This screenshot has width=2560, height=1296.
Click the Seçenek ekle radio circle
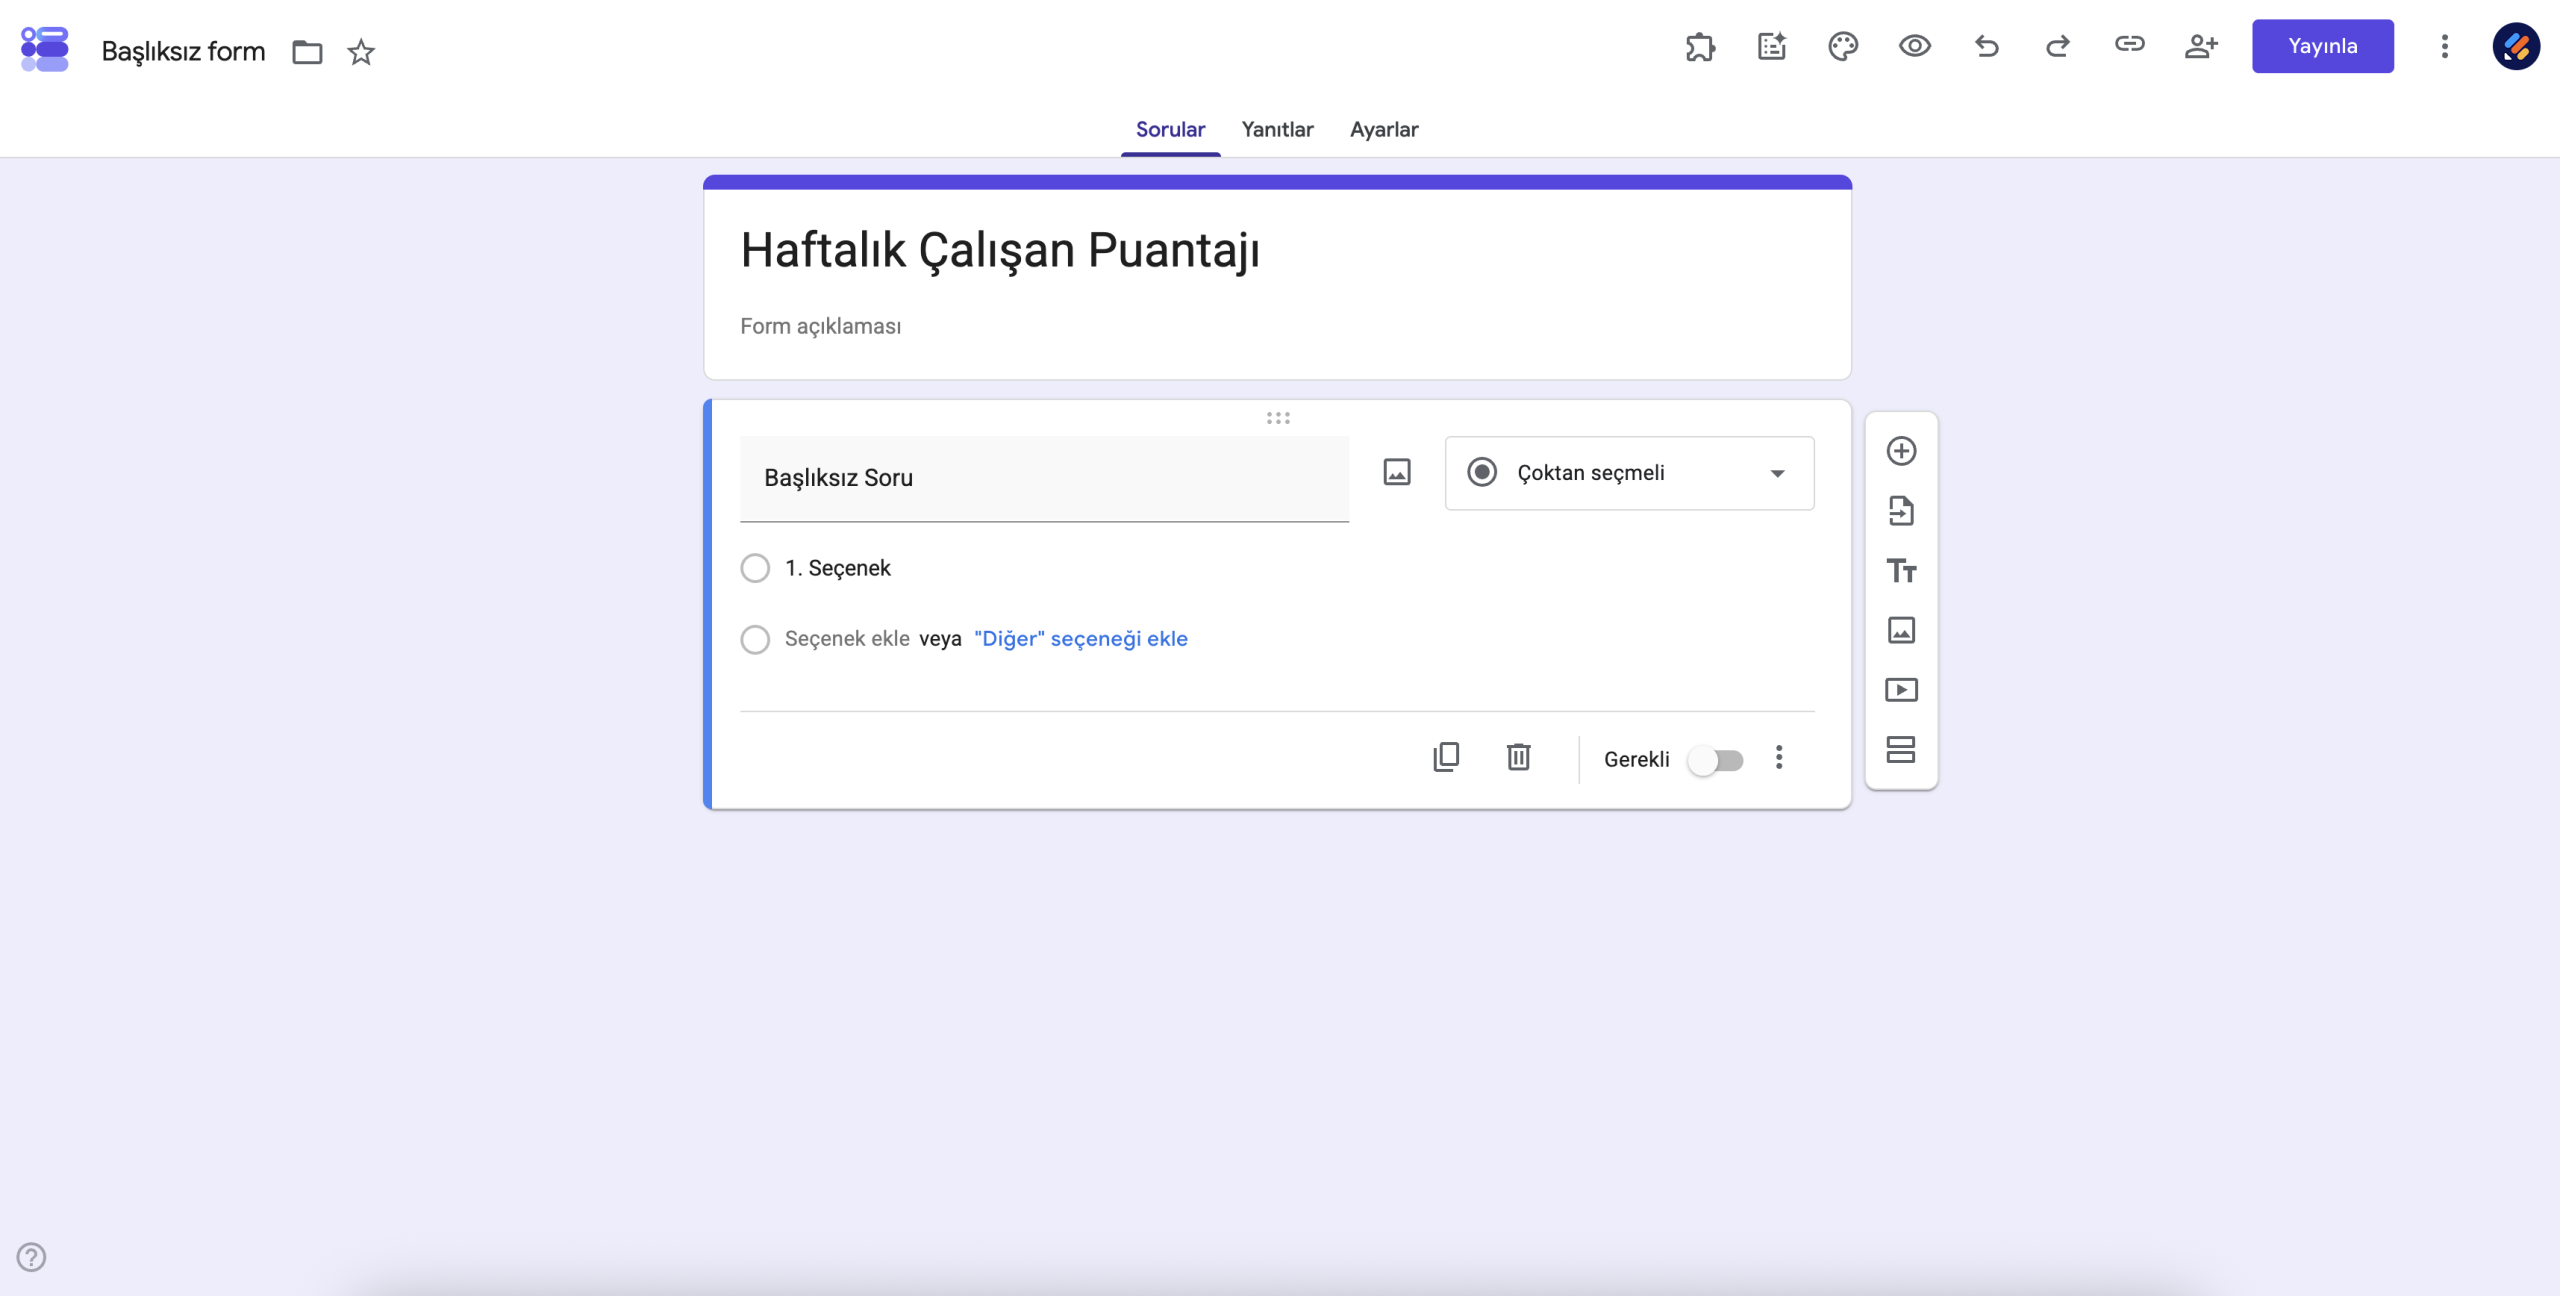[x=755, y=639]
